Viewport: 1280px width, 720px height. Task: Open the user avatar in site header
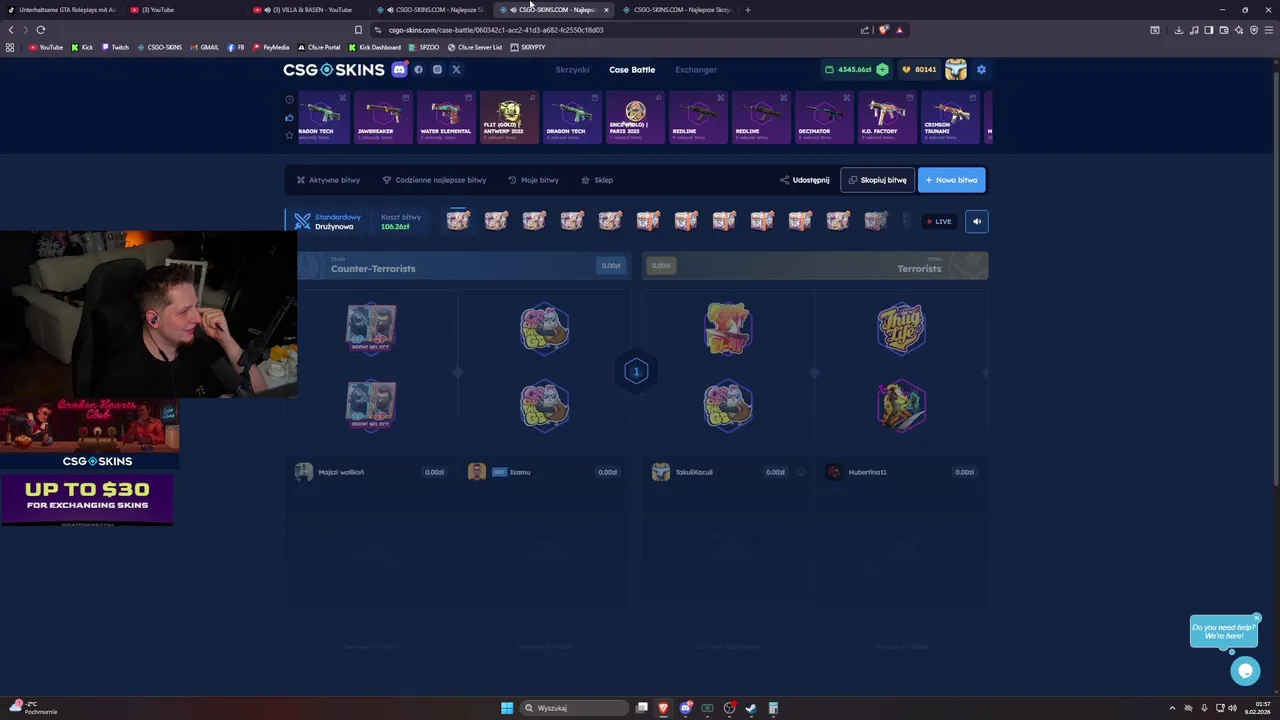click(x=956, y=70)
